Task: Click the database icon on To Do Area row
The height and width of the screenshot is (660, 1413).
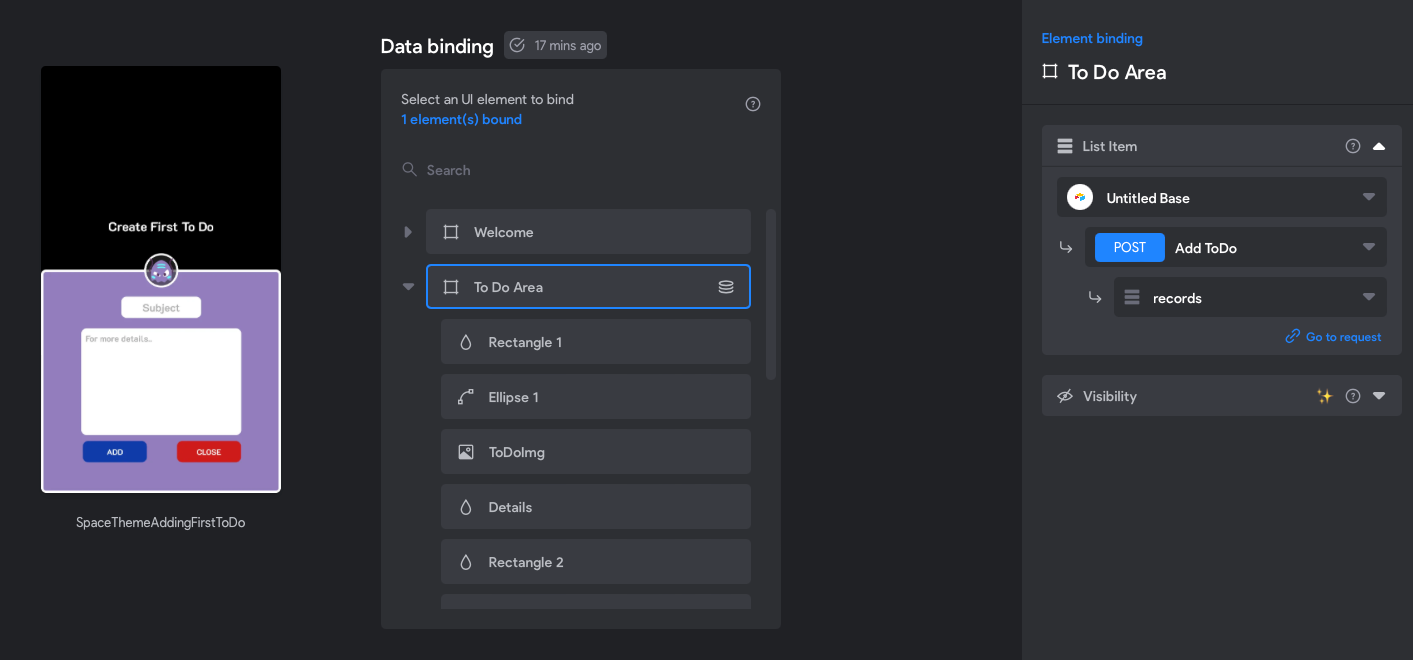Action: point(726,287)
